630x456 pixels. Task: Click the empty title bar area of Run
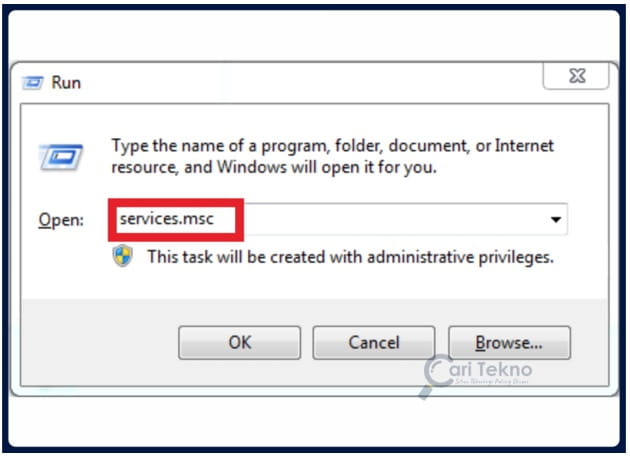[x=309, y=82]
